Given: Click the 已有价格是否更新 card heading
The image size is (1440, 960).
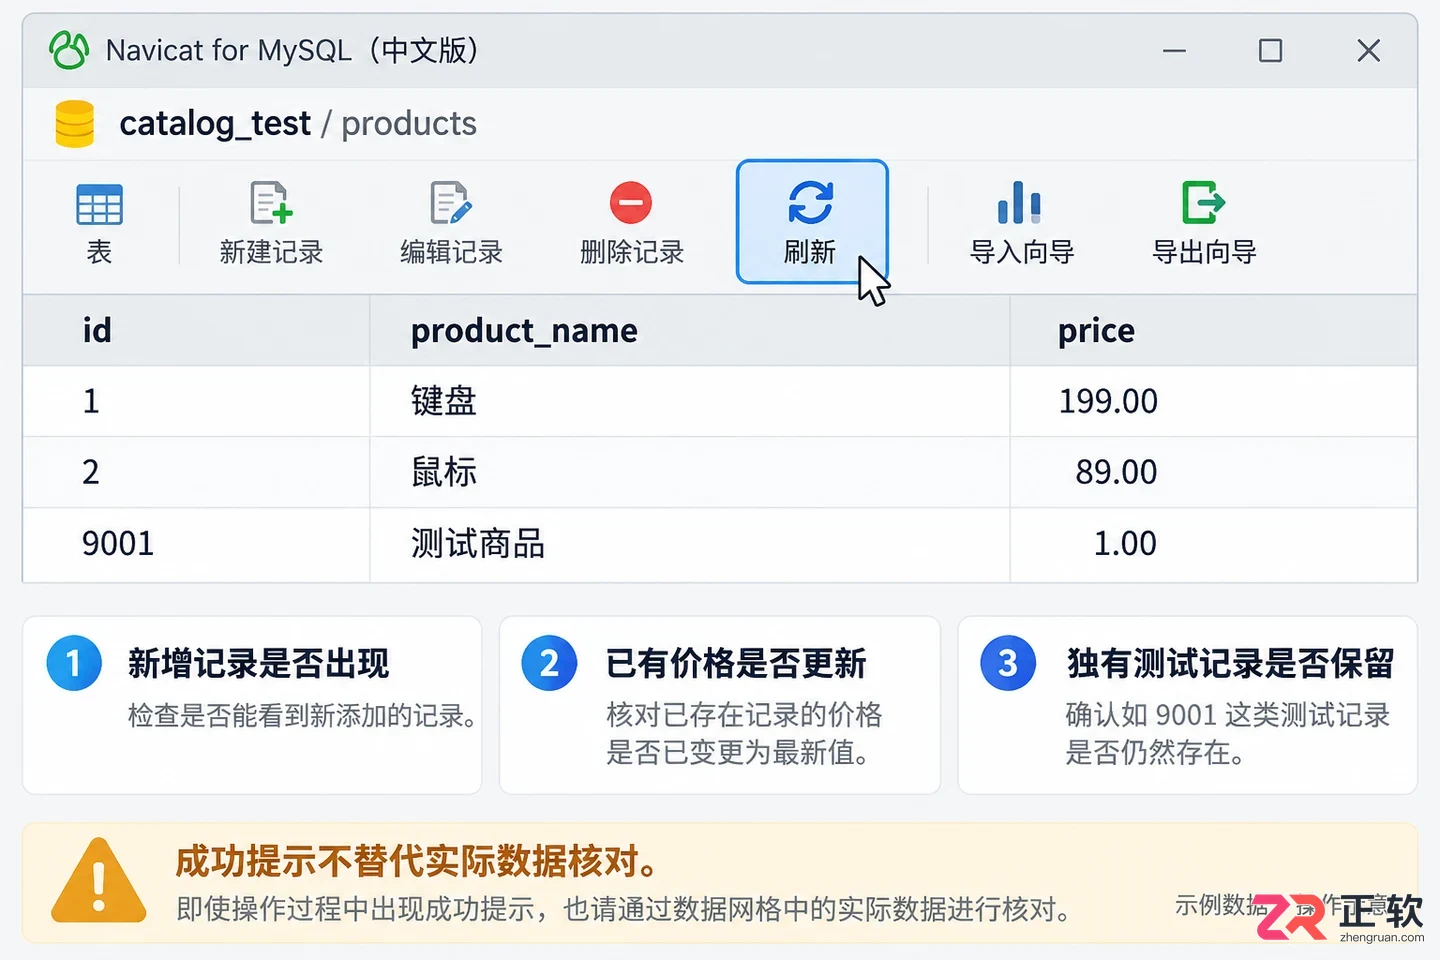Looking at the screenshot, I should 736,663.
